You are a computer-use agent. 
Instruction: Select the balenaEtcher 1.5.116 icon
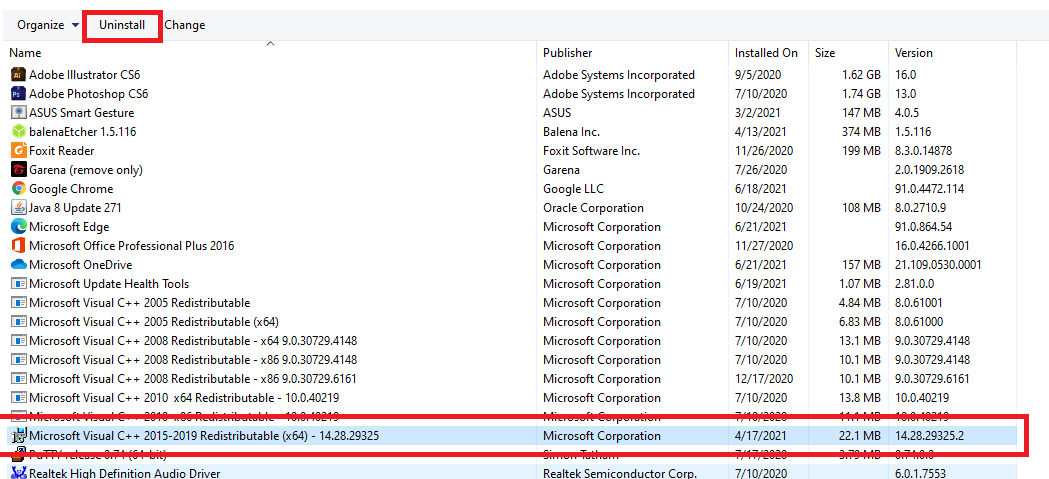pyautogui.click(x=18, y=132)
